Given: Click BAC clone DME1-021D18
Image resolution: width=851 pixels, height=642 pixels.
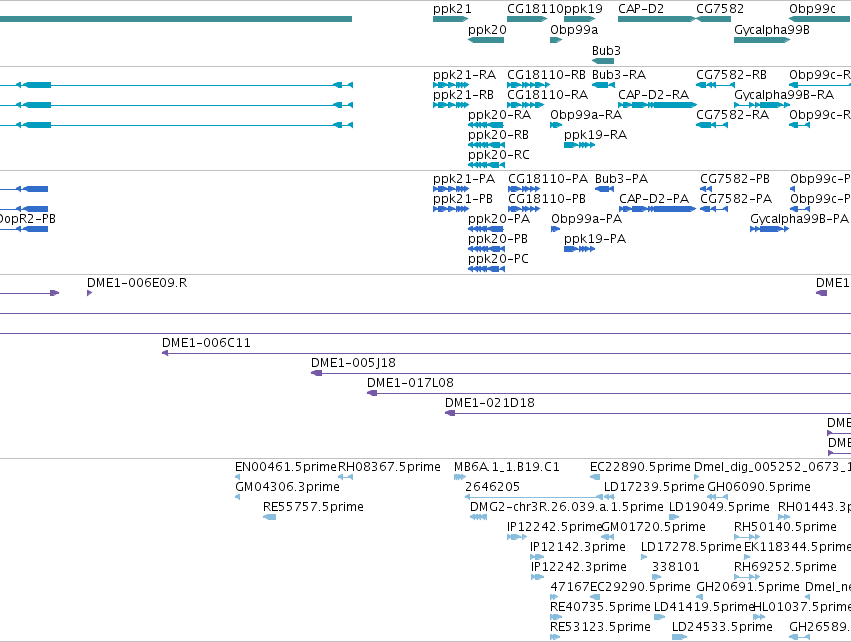Looking at the screenshot, I should point(648,414).
